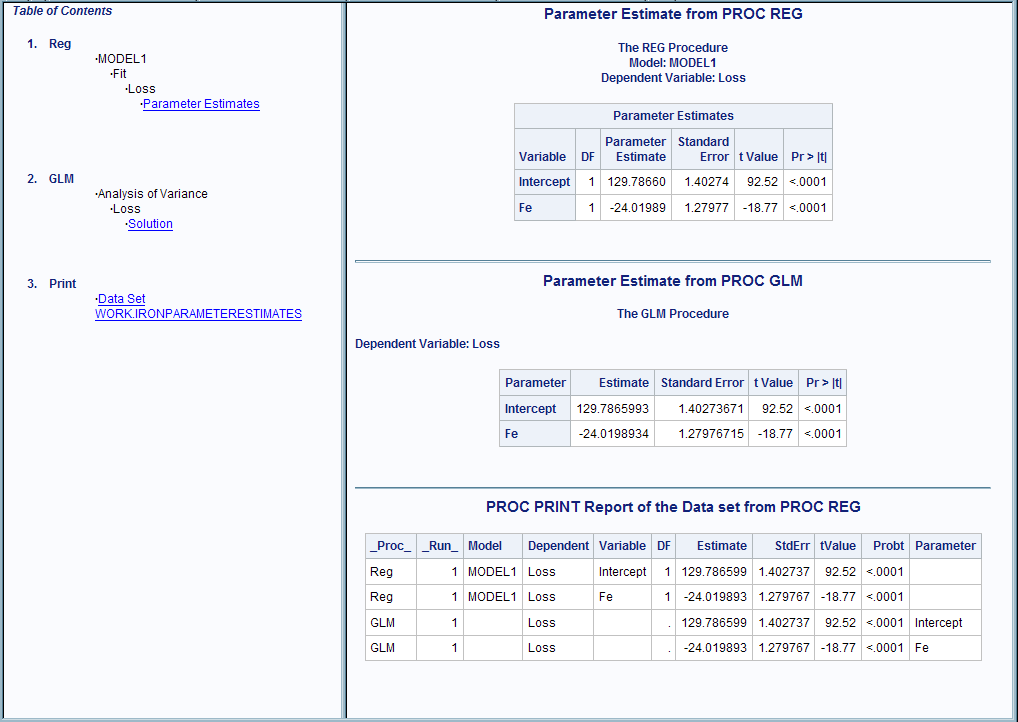The height and width of the screenshot is (722, 1018).
Task: Select the Reg entry in Table of Contents
Action: click(60, 44)
